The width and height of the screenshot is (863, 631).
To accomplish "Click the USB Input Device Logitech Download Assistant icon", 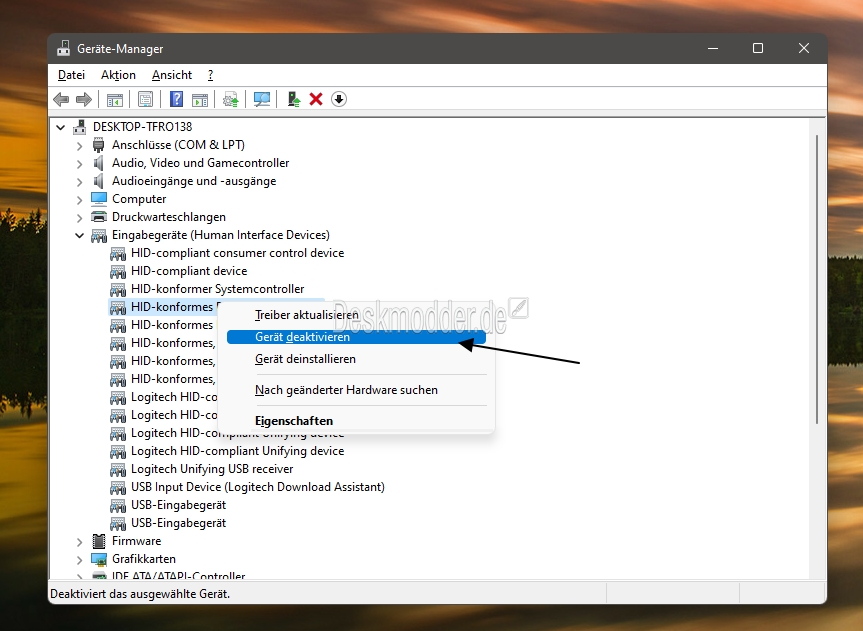I will 118,487.
